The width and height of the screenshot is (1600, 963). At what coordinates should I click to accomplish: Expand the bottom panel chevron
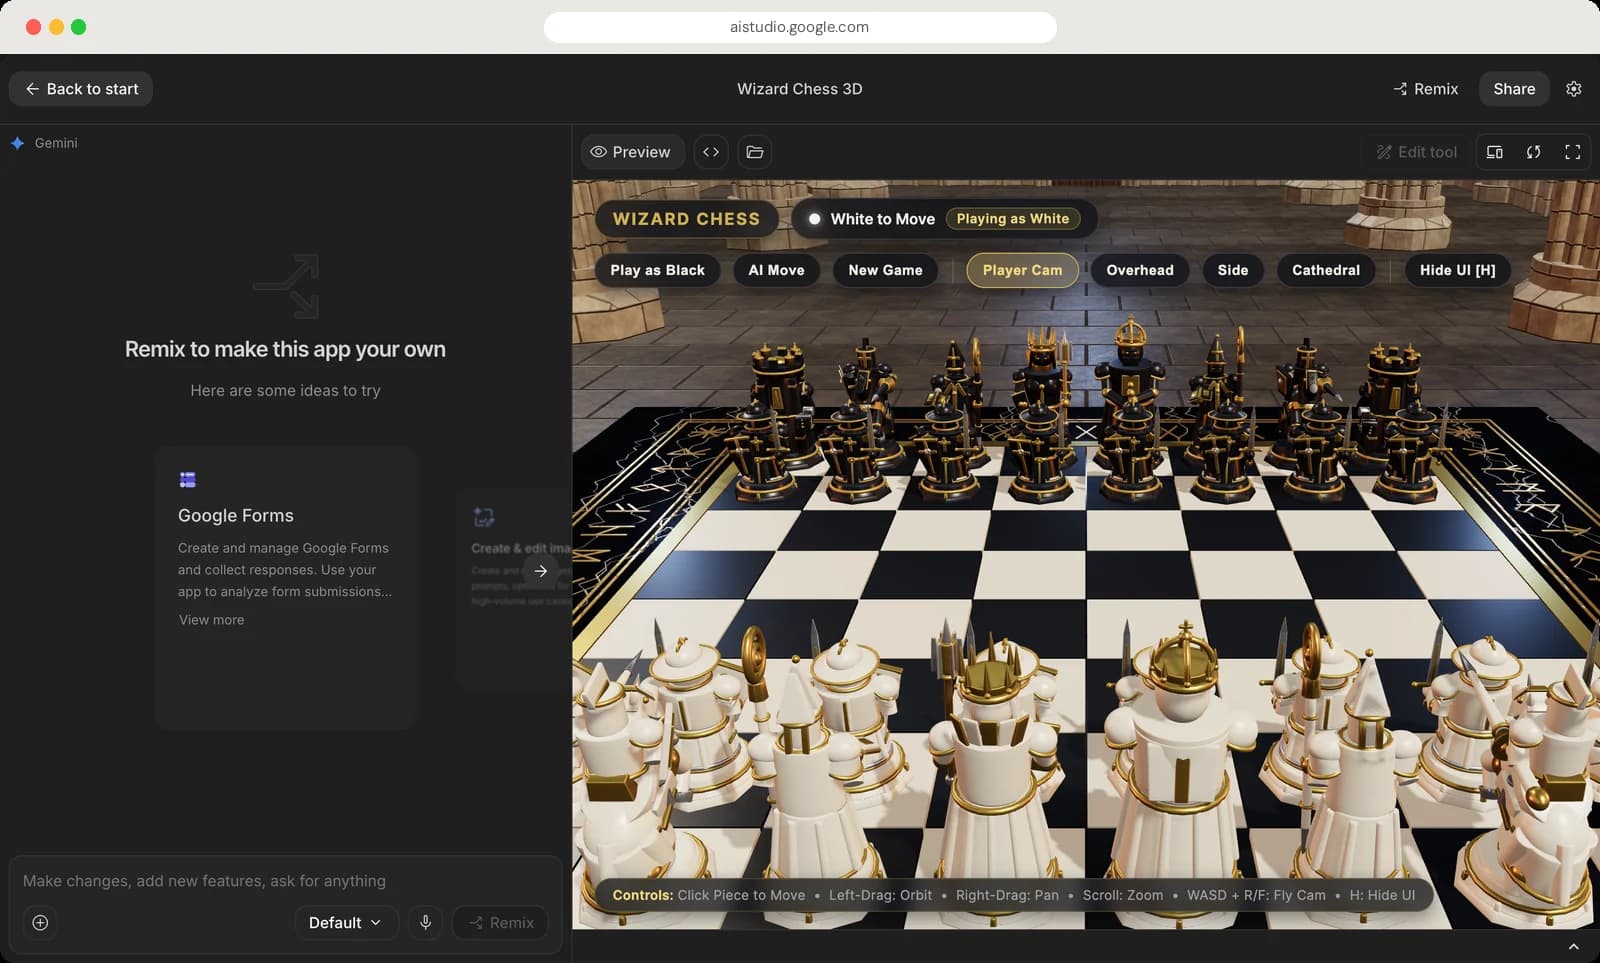pos(1573,946)
